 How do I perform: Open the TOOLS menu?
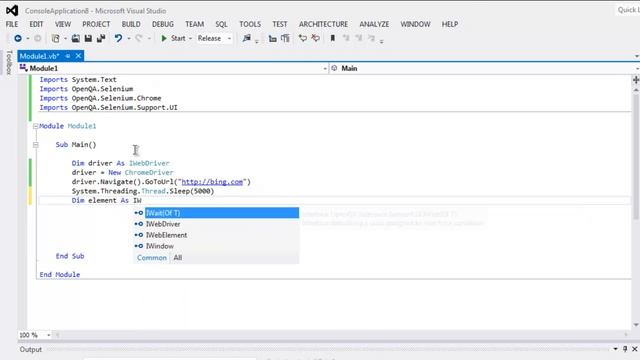pos(250,24)
